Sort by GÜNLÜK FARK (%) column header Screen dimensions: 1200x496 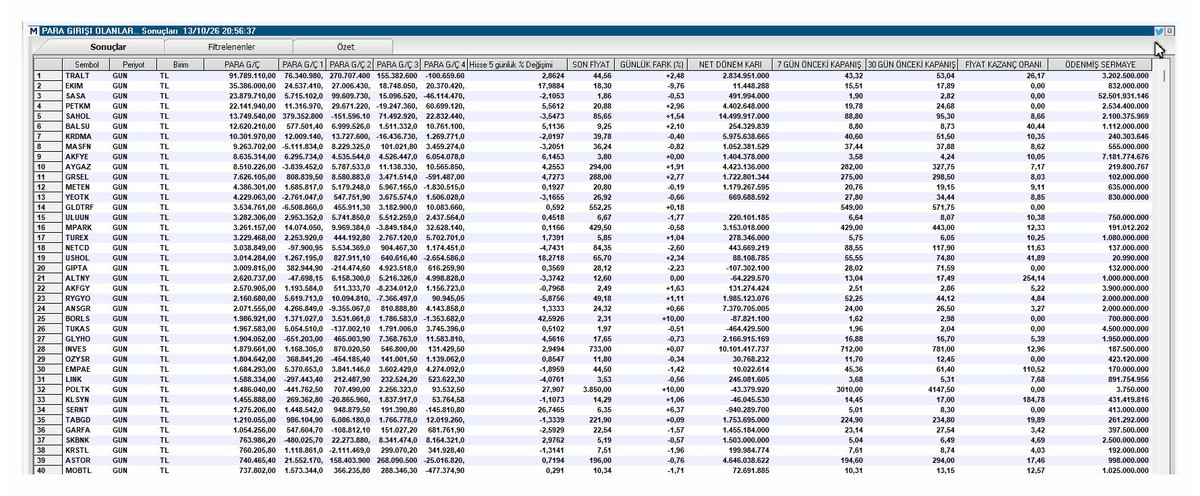pos(651,63)
